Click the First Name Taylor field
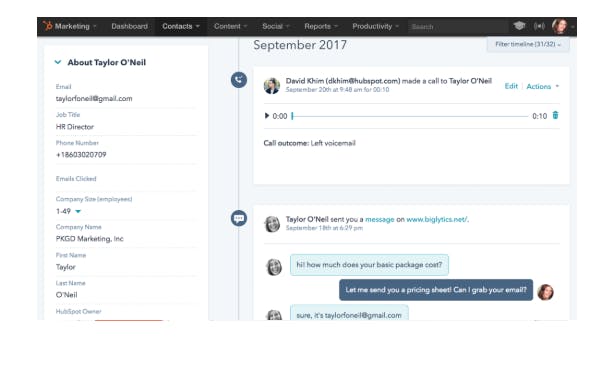 125,267
